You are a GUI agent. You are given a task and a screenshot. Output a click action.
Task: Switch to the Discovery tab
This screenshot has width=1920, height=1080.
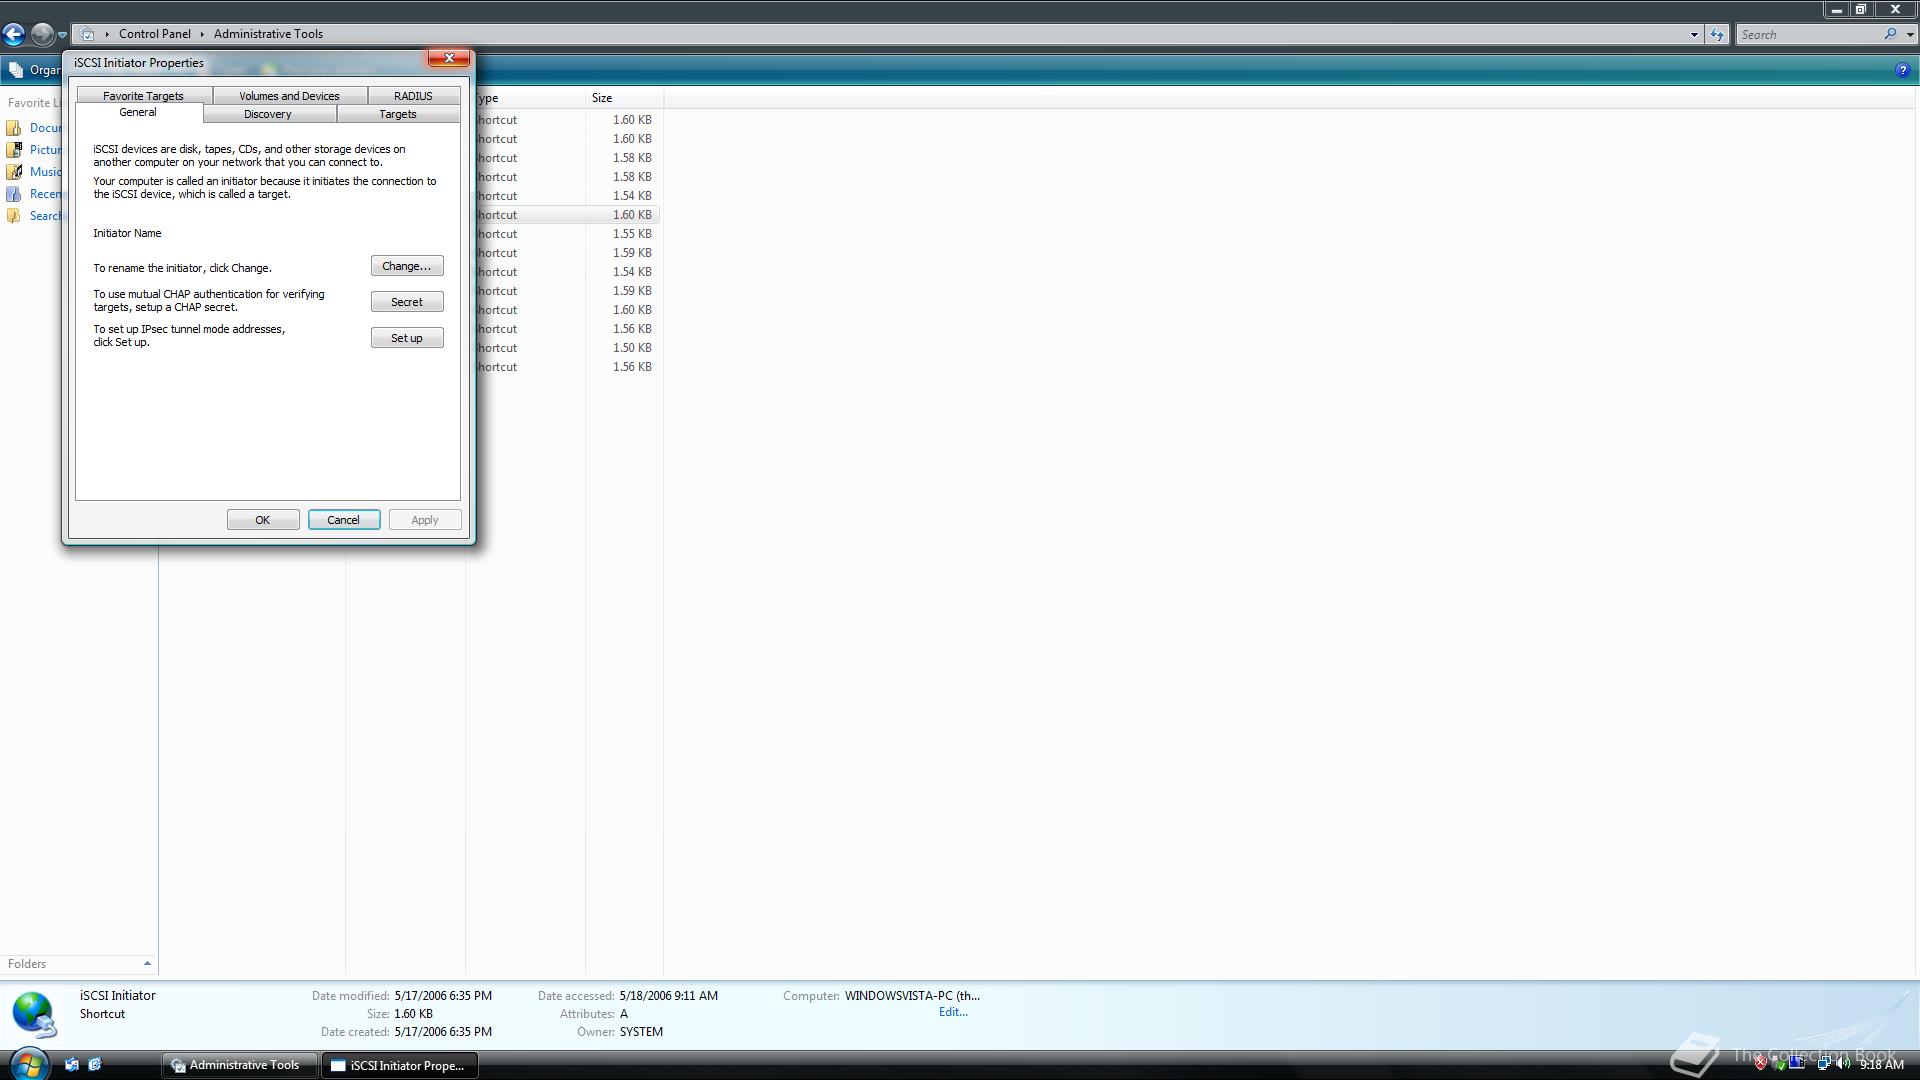coord(268,114)
